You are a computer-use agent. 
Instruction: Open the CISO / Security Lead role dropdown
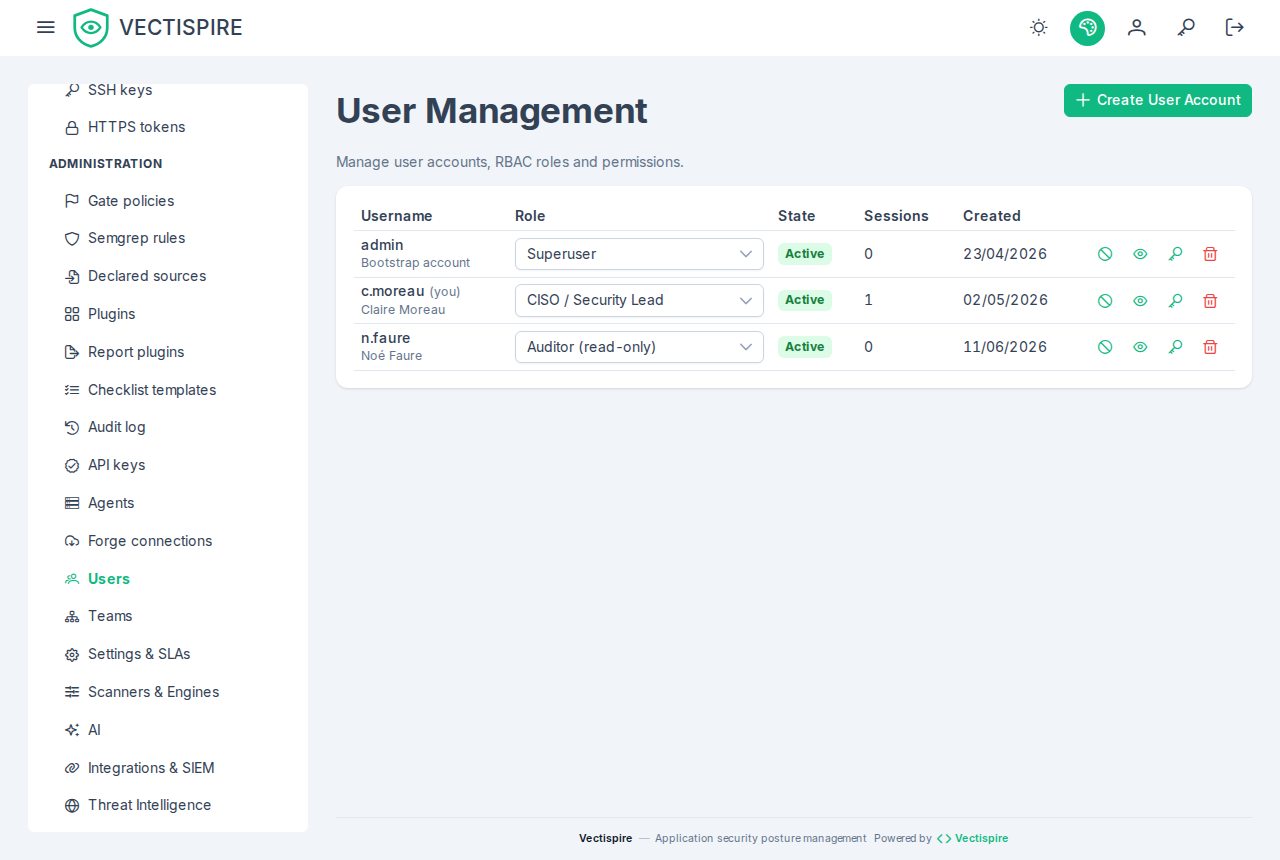pos(639,300)
